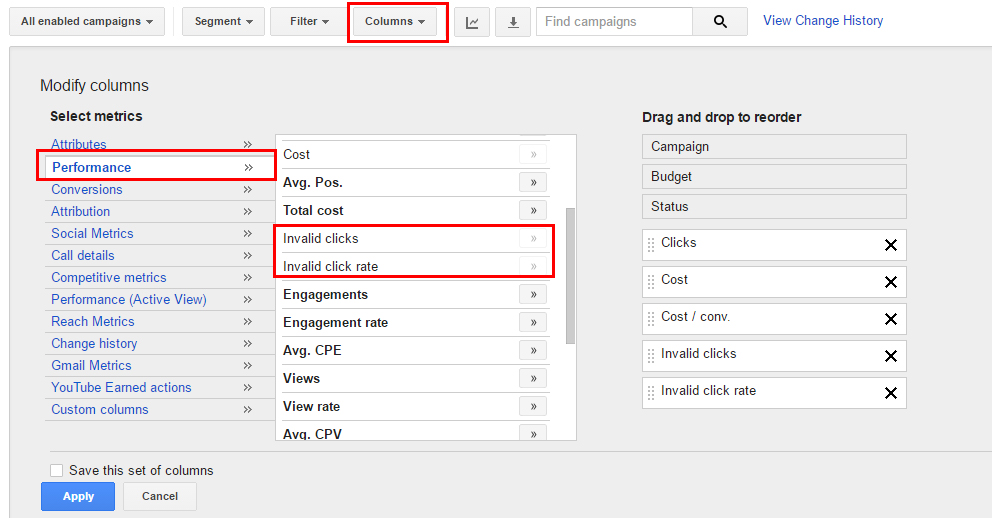Screen dimensions: 992x518
Task: Expand Call details category chevron
Action: point(247,256)
